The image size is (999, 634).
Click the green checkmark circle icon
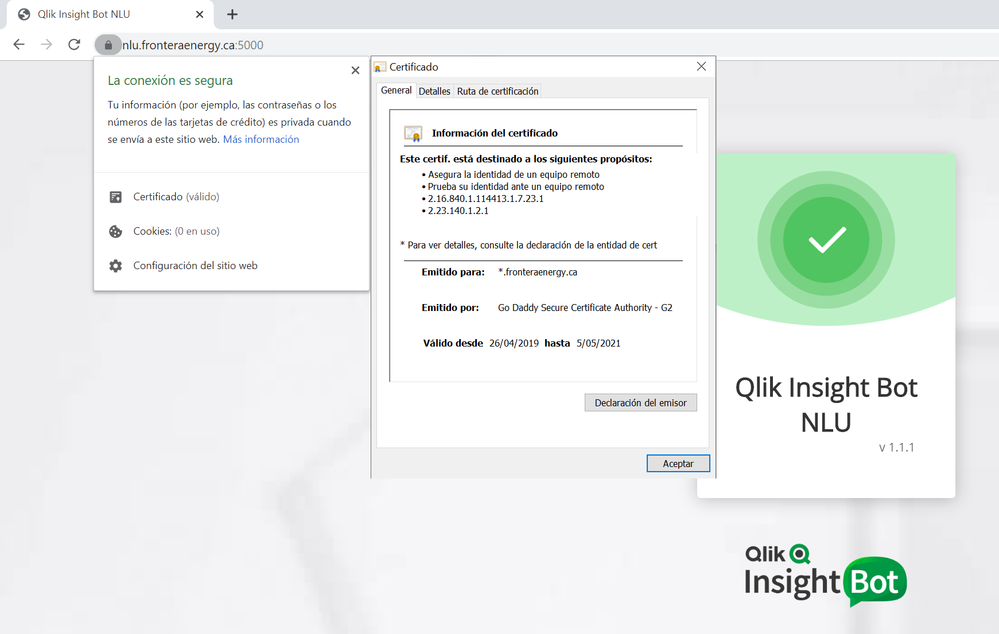click(826, 240)
